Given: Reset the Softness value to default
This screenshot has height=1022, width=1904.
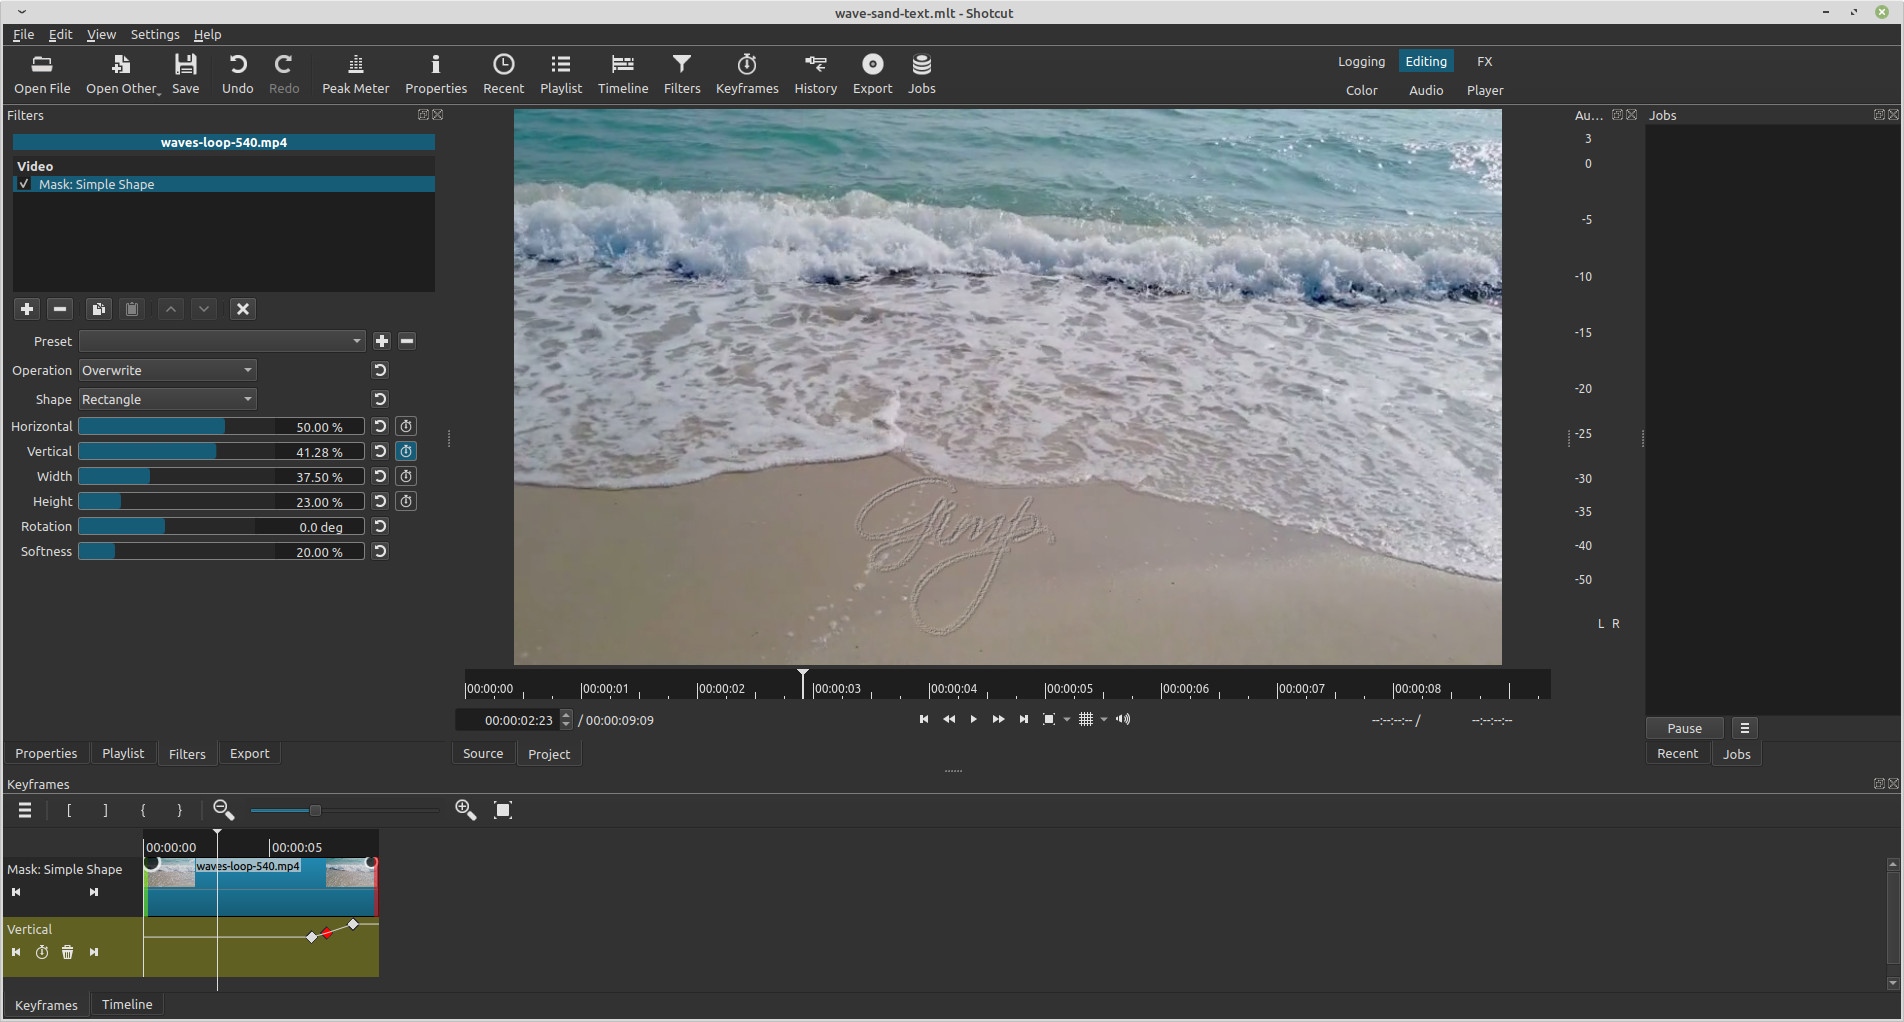Looking at the screenshot, I should (380, 551).
